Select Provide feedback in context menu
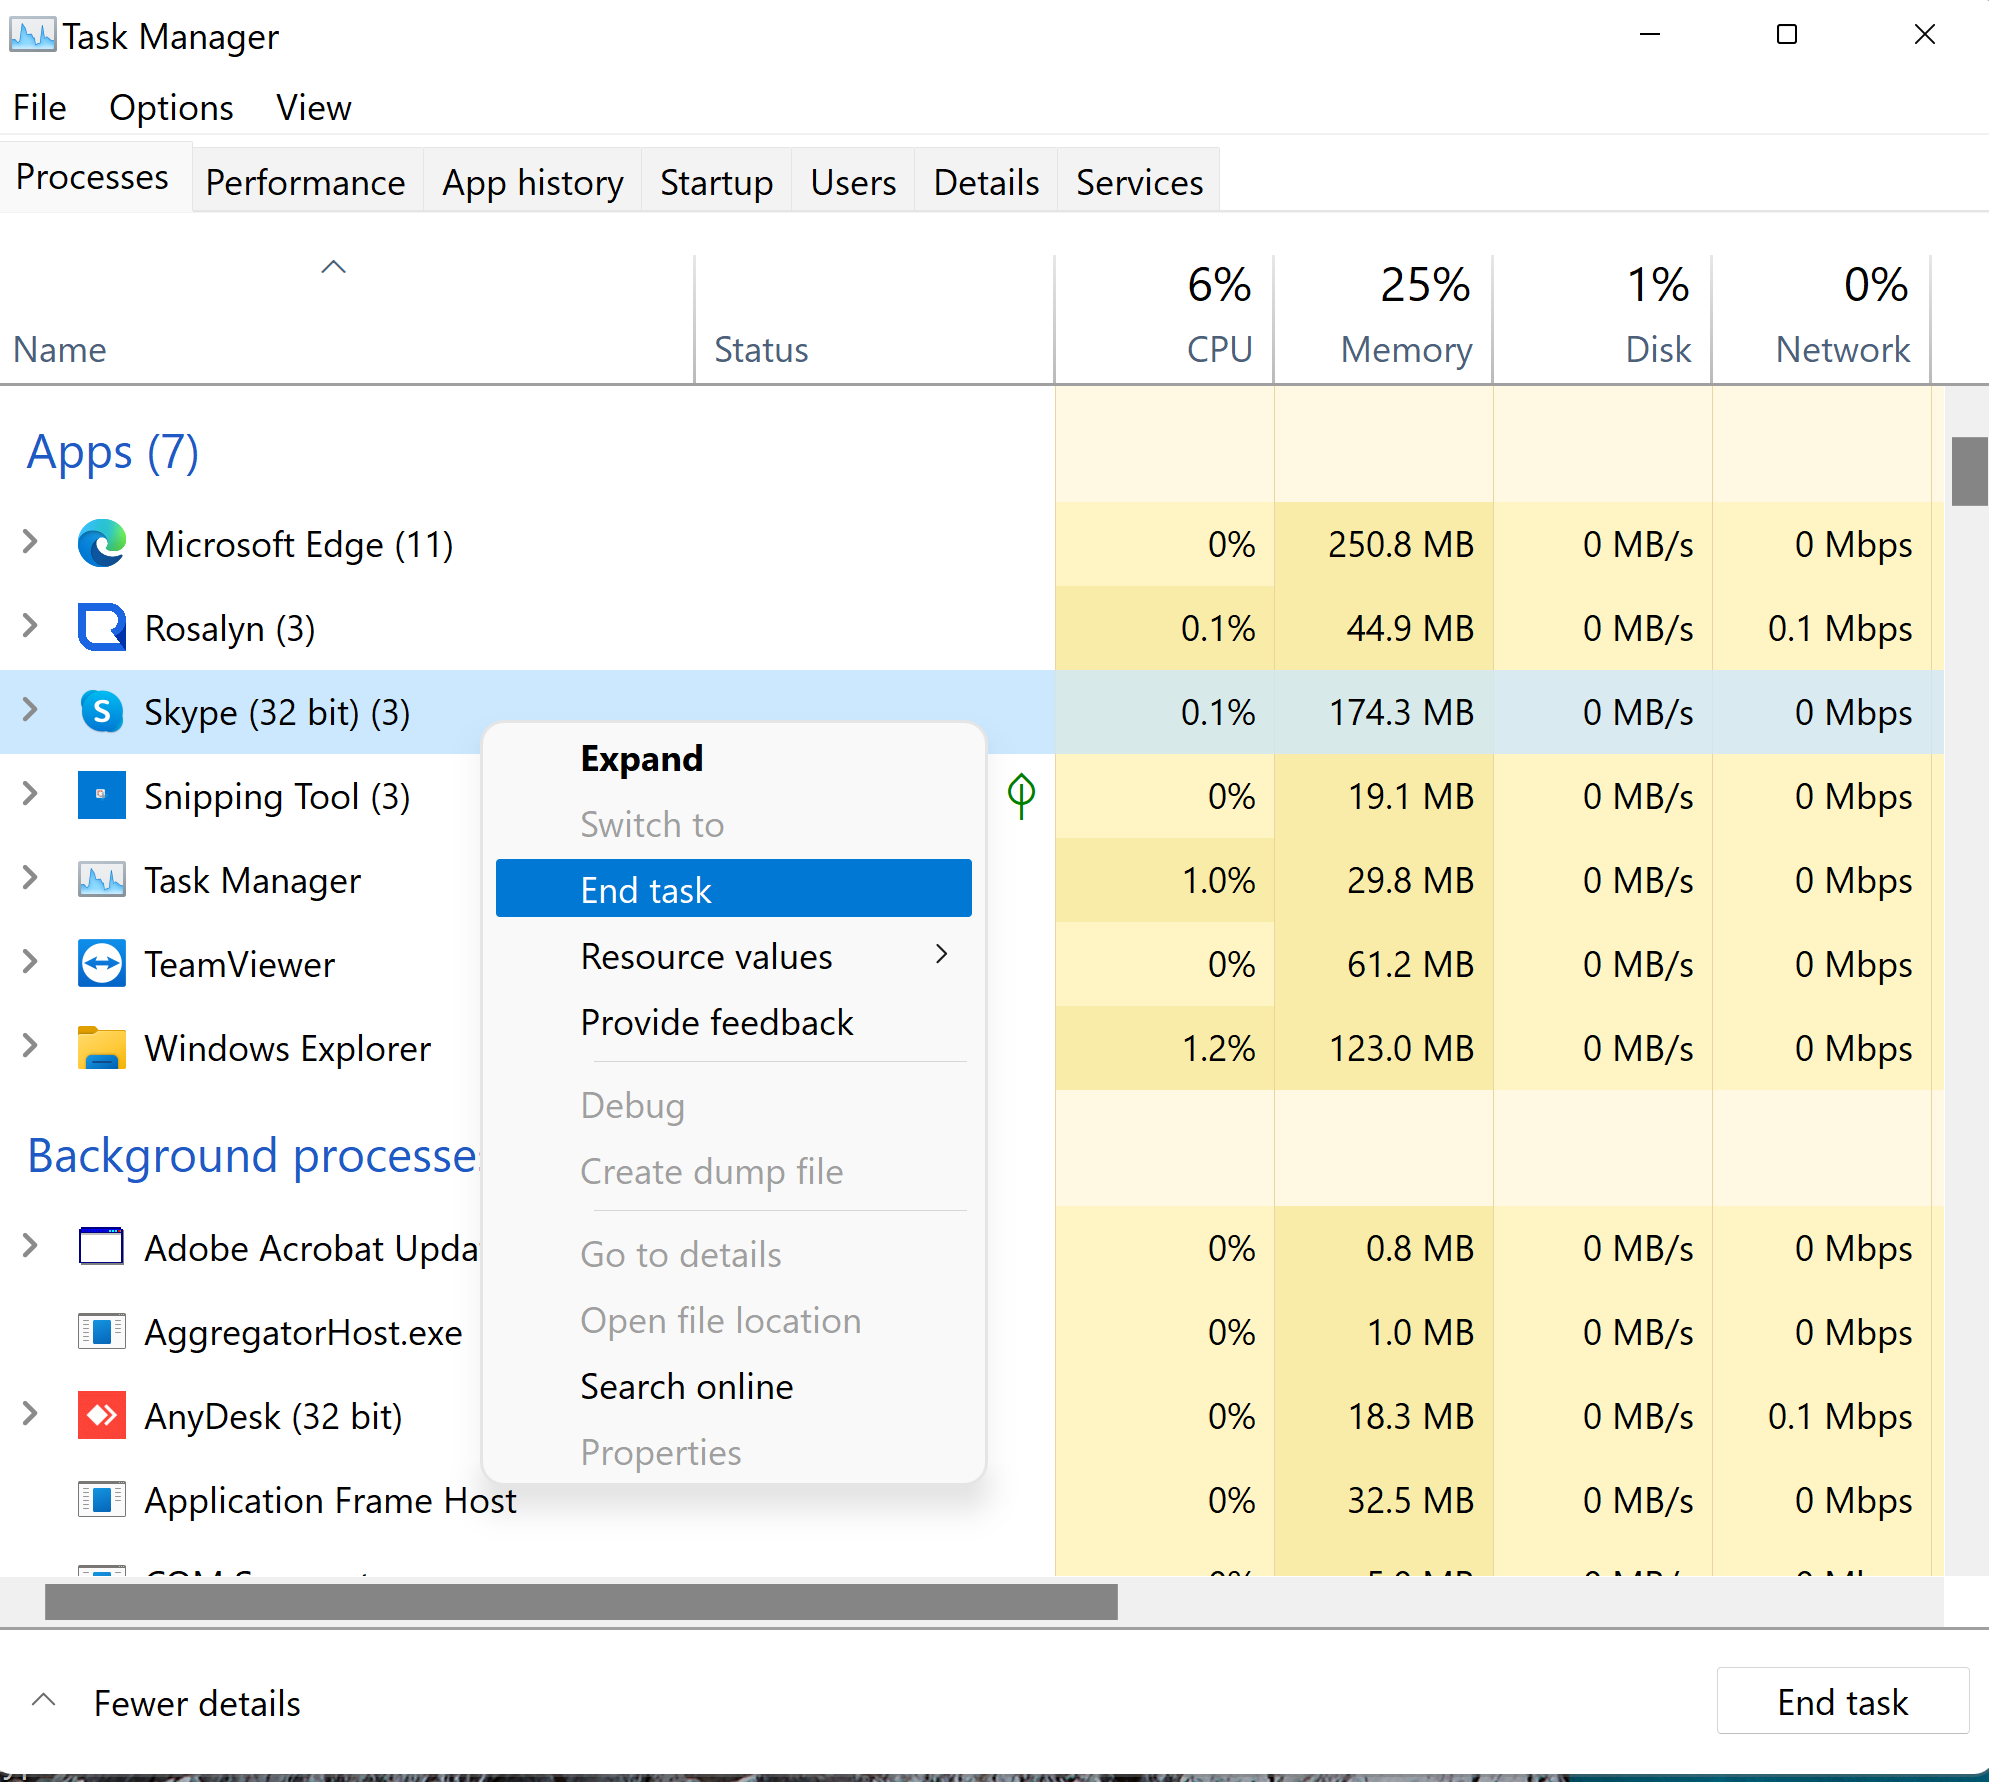This screenshot has width=1989, height=1782. click(734, 1022)
